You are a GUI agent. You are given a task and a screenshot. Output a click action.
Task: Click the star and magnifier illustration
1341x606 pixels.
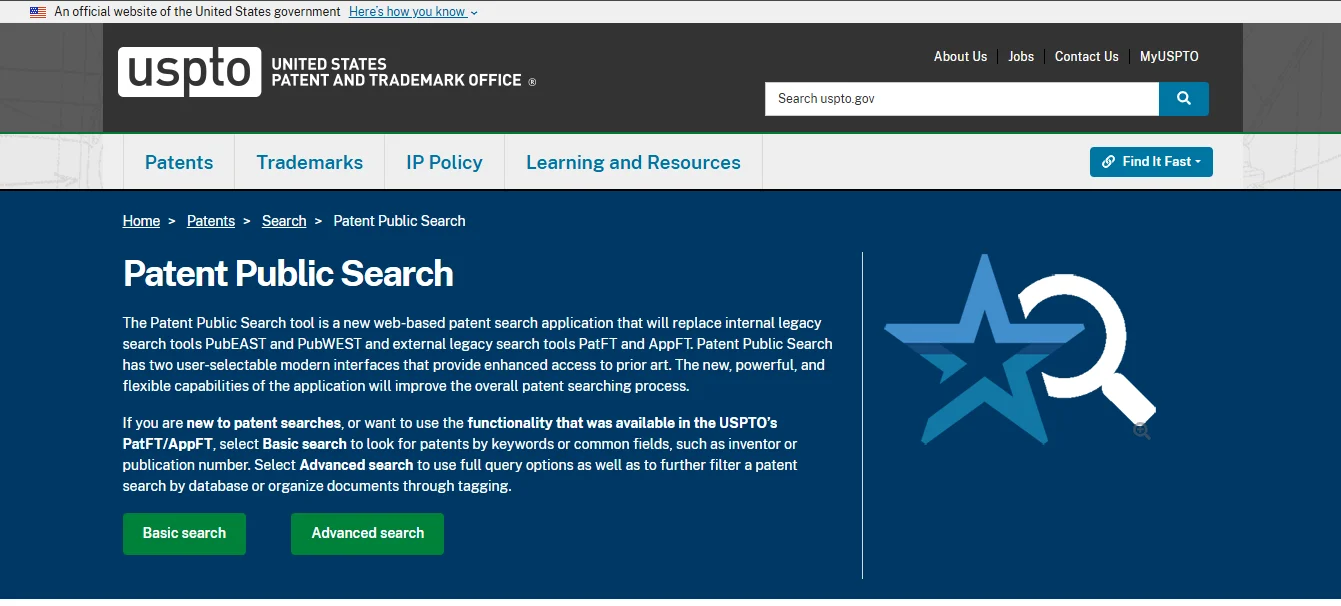1020,348
